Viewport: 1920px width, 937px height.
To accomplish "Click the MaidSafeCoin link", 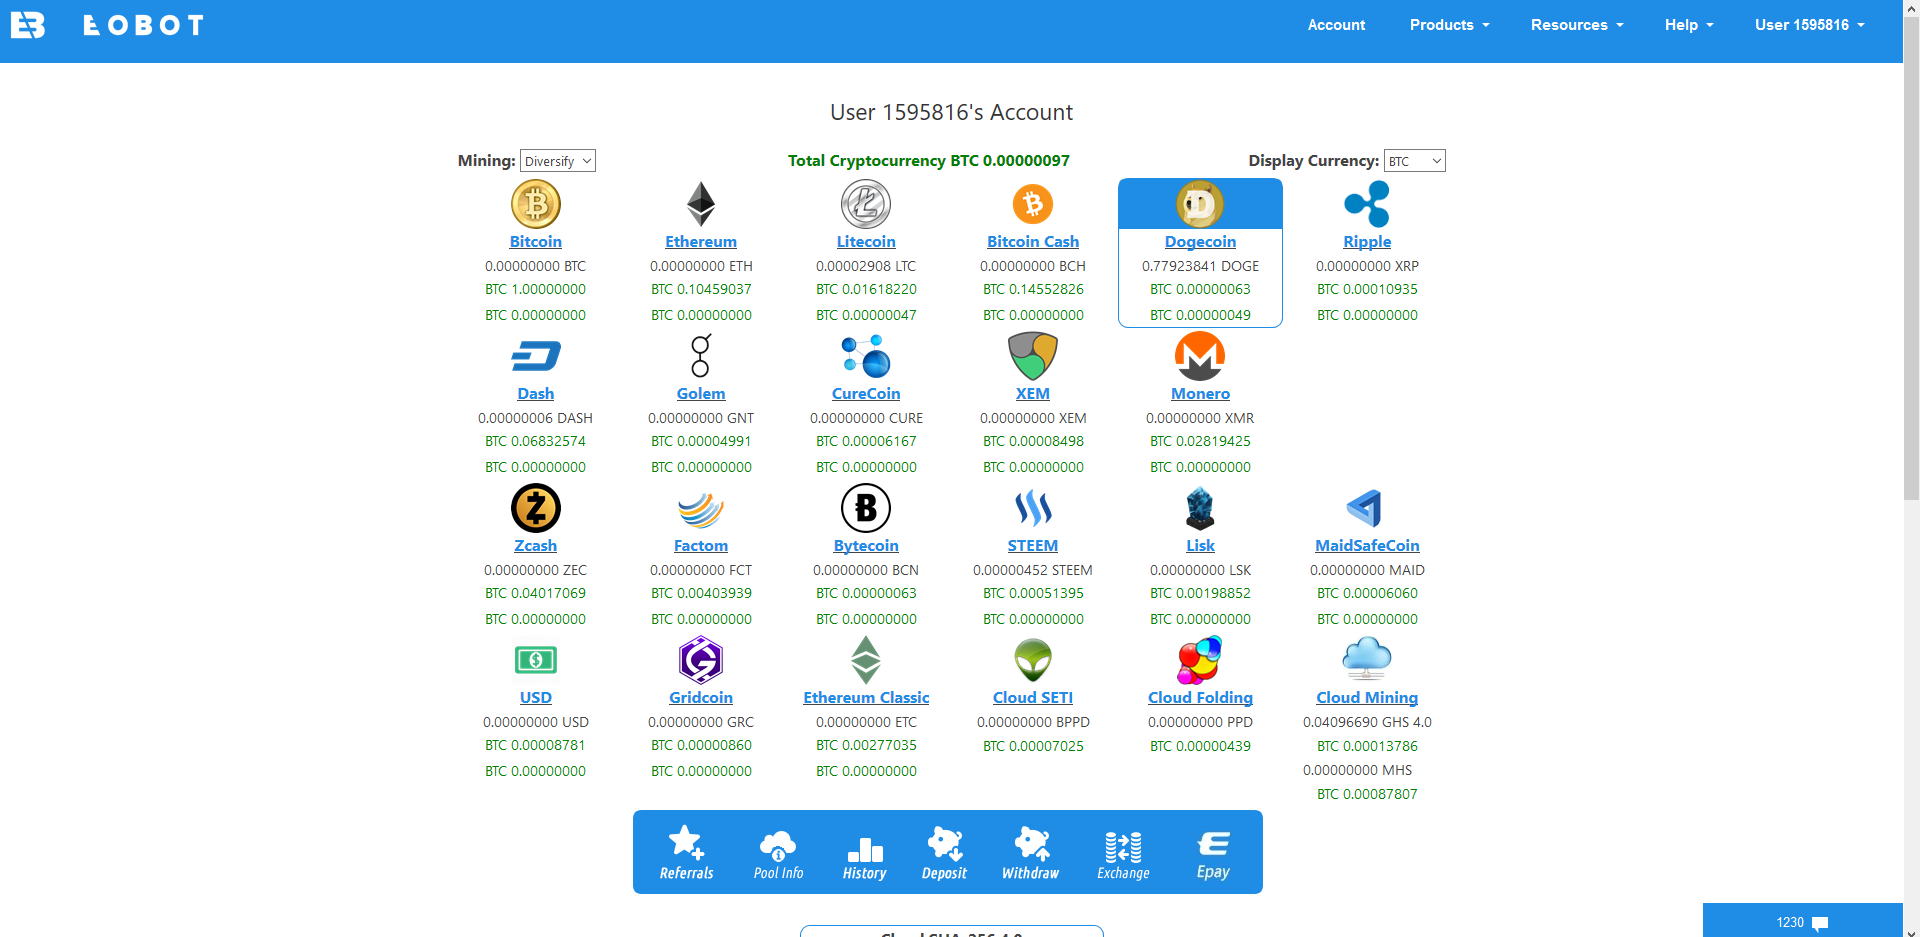I will (x=1367, y=546).
